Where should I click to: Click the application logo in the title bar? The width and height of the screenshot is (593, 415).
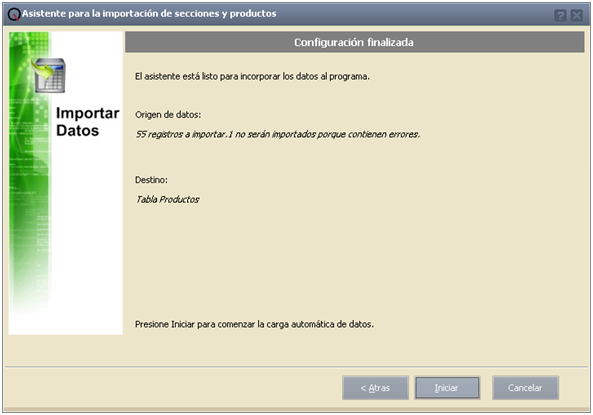coord(14,14)
